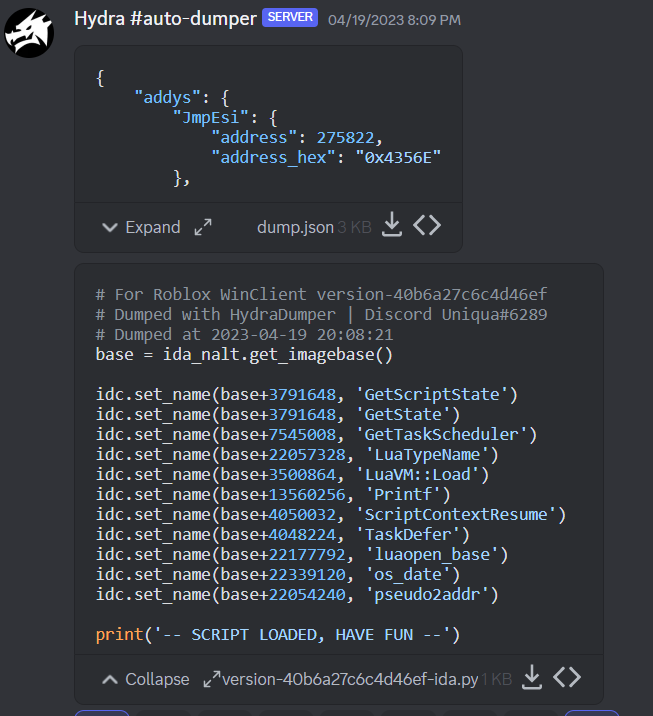The image size is (653, 716).
Task: Change language of the ida.py preview
Action: 567,677
